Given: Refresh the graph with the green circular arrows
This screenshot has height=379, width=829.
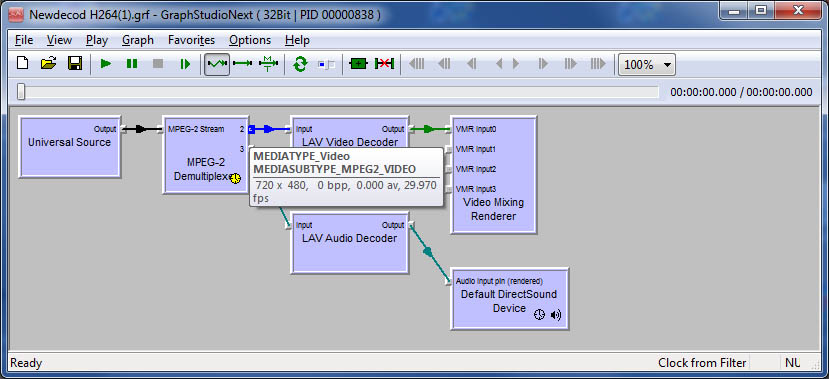Looking at the screenshot, I should click(300, 64).
